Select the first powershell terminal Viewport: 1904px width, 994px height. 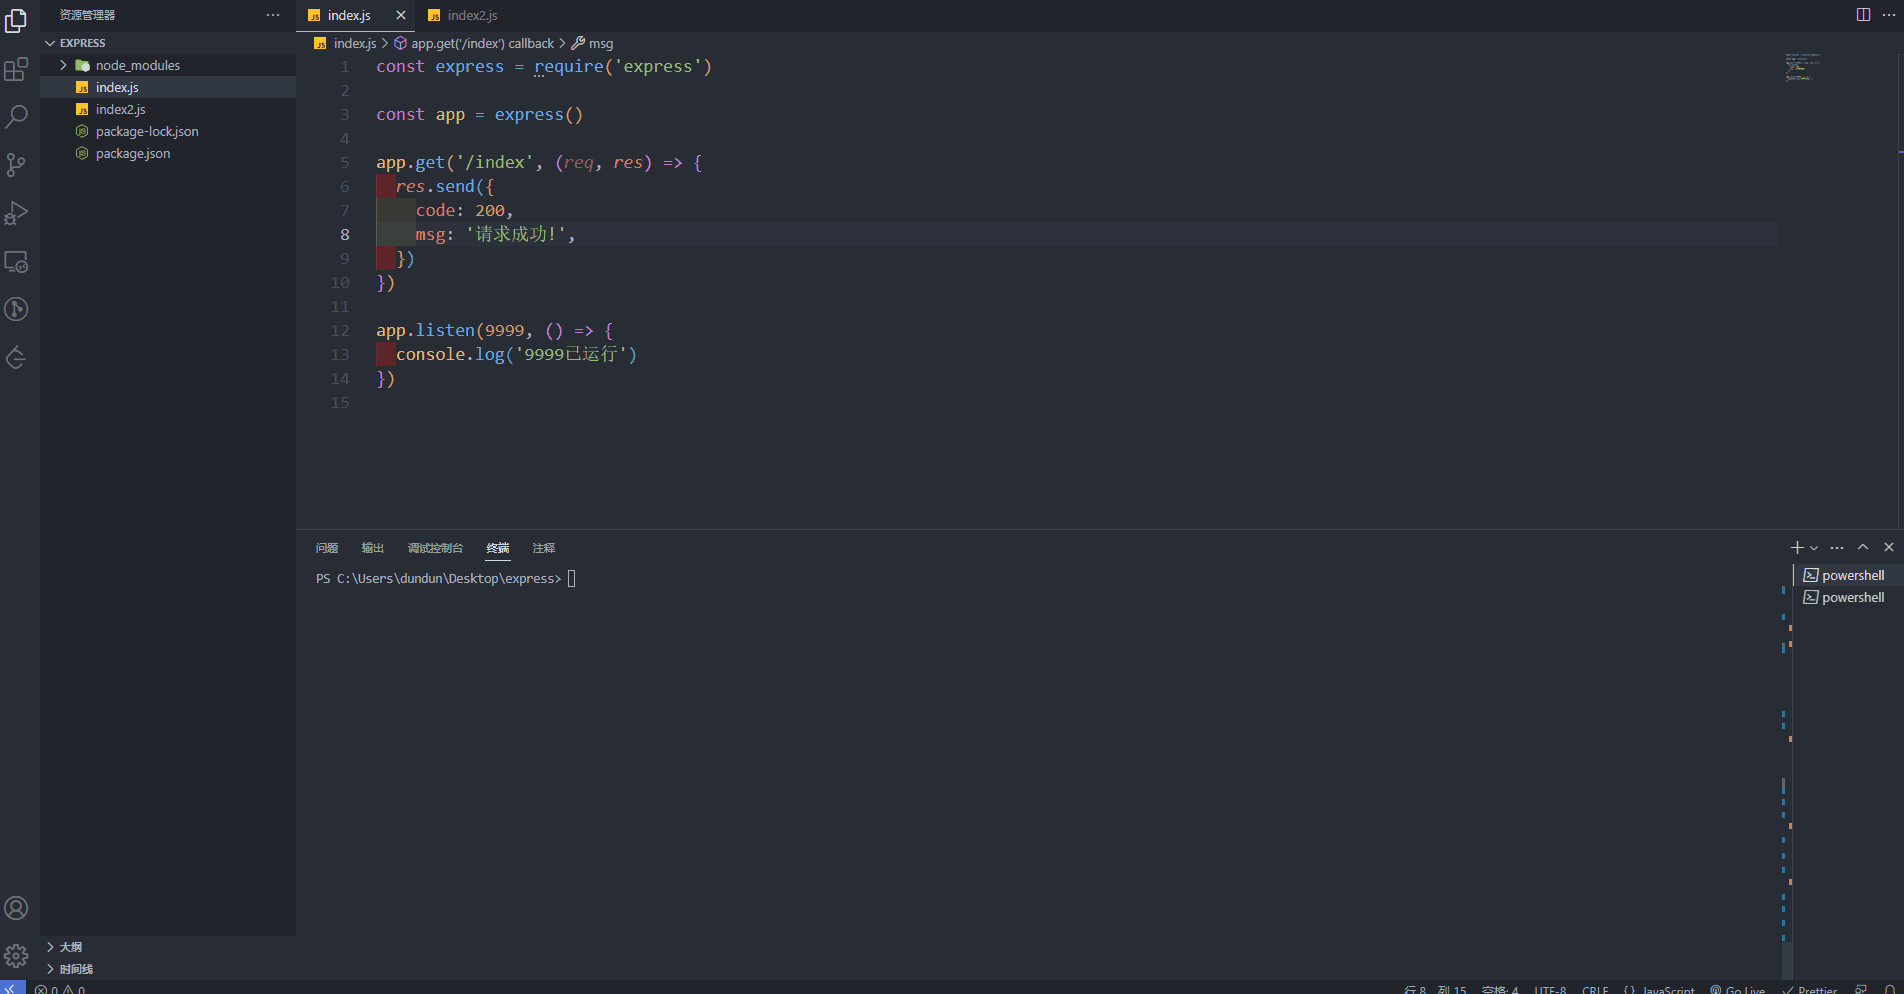click(1847, 575)
